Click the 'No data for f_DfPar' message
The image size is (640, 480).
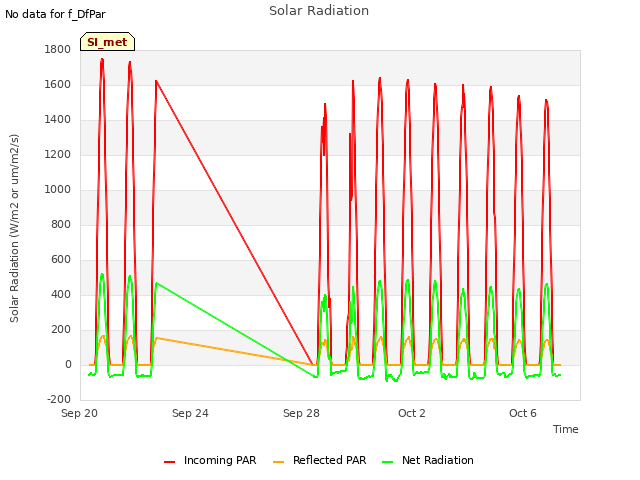point(55,14)
